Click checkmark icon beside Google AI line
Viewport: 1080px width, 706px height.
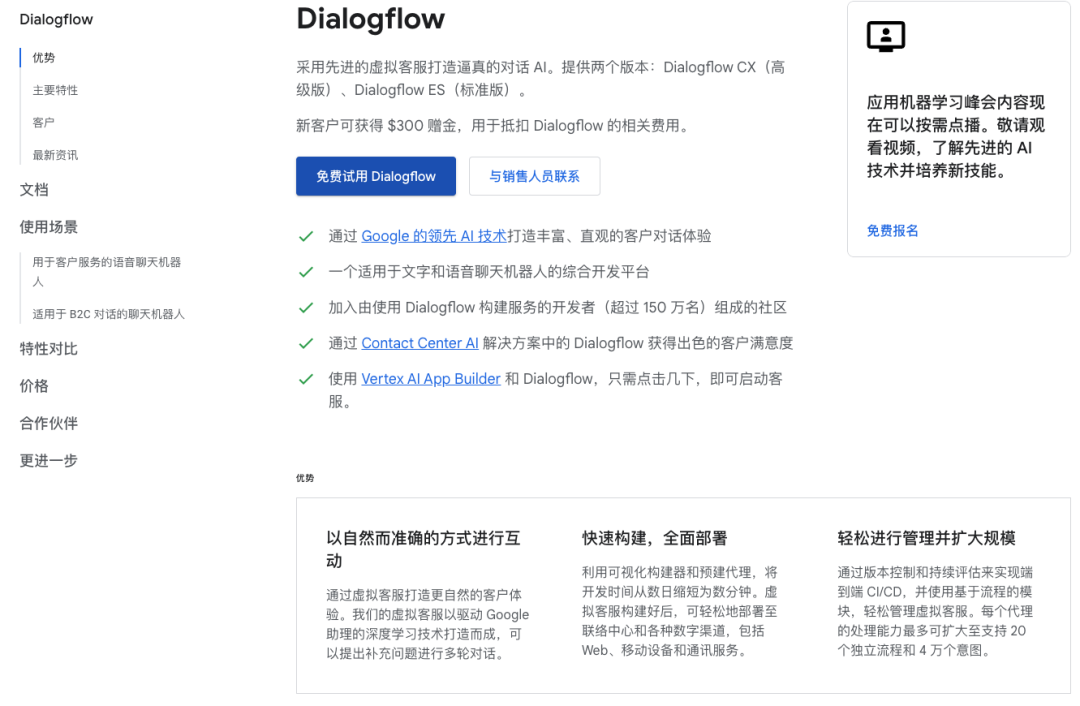(306, 237)
